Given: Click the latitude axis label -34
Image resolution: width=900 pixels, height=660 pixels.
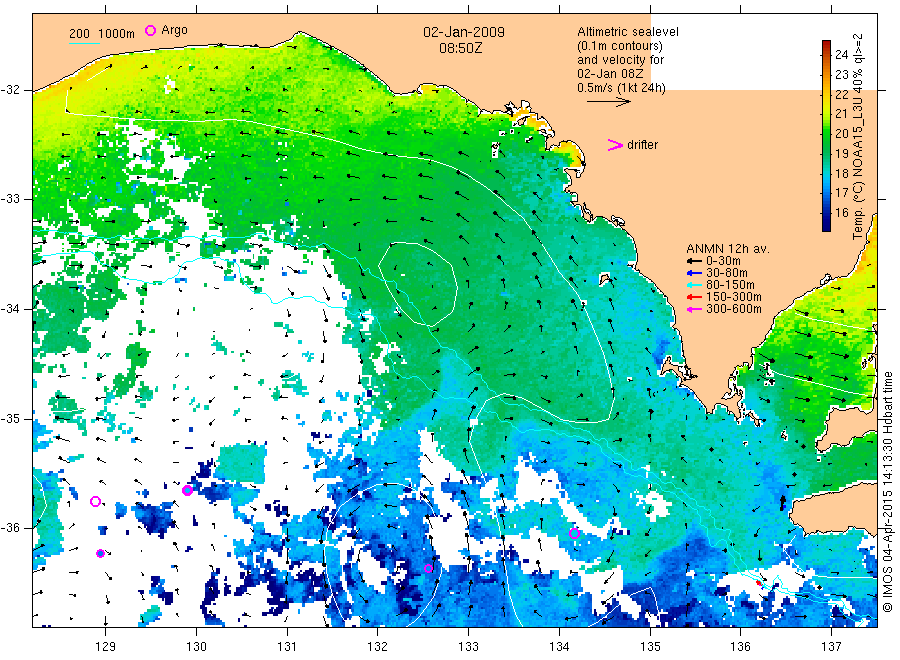Looking at the screenshot, I should [x=11, y=309].
